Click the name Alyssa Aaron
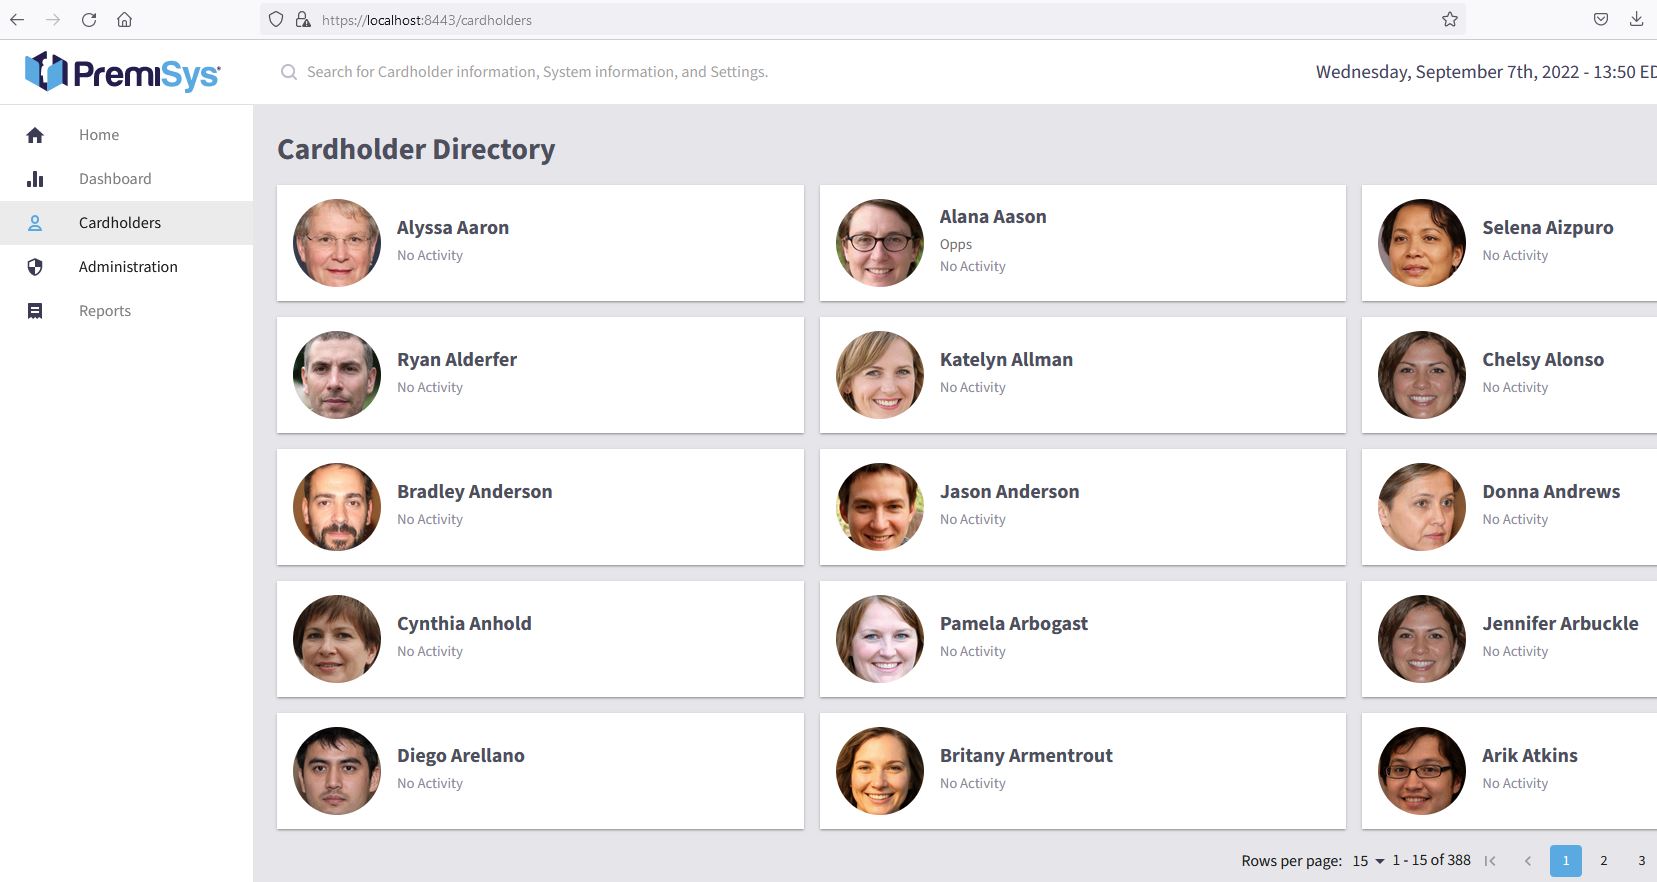Screen dimensions: 1657x882 (453, 228)
